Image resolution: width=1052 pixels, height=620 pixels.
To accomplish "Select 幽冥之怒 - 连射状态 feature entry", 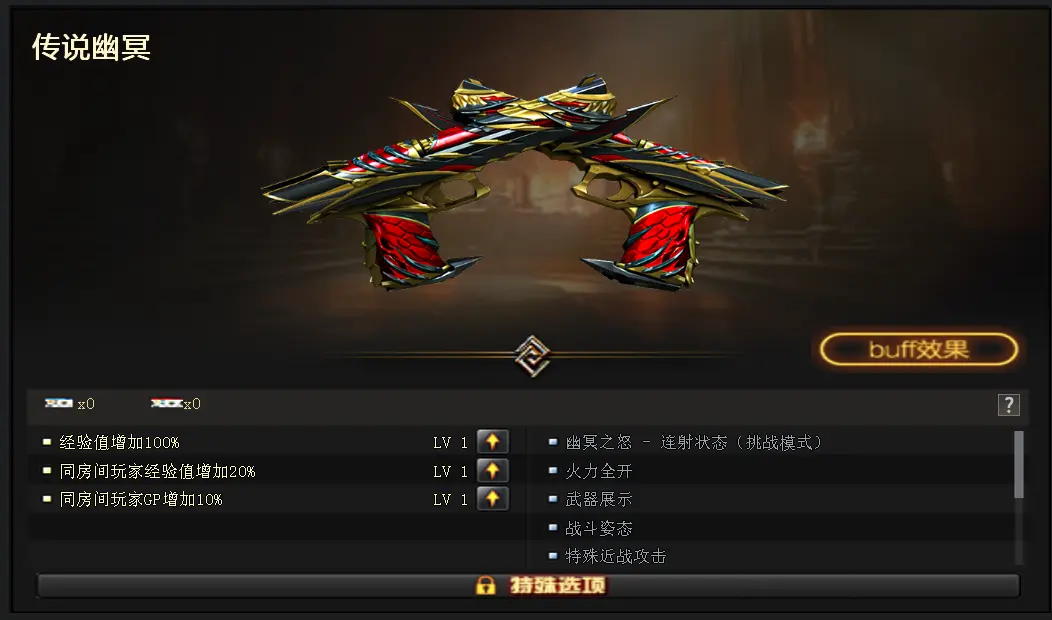I will coord(693,442).
